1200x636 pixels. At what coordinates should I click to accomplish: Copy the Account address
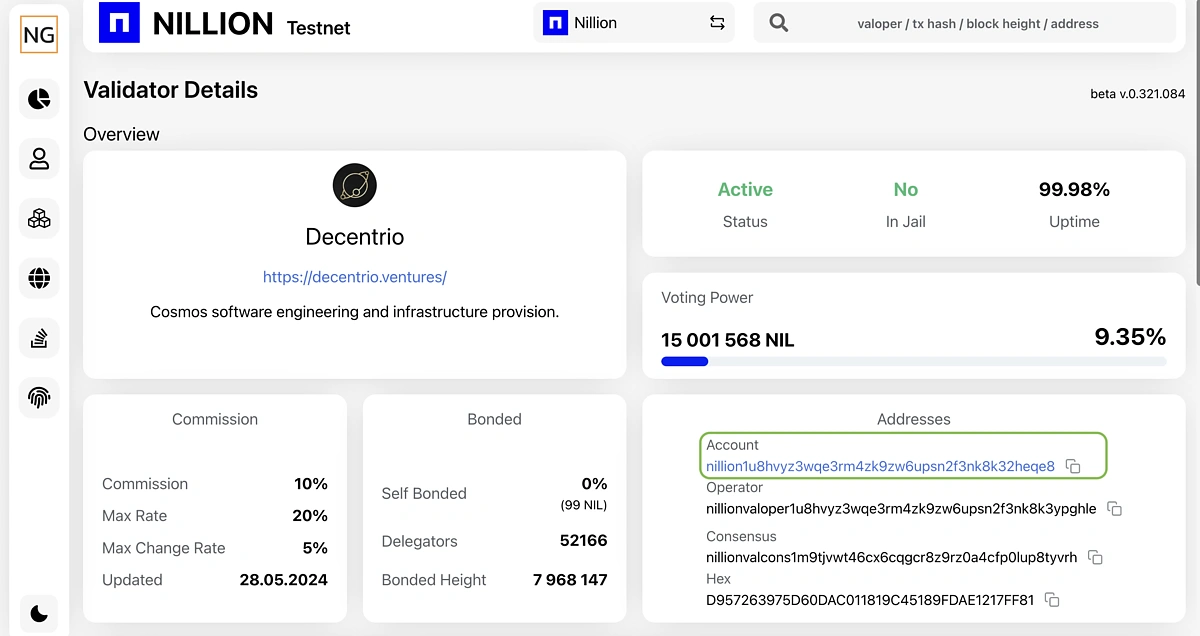pyautogui.click(x=1073, y=466)
